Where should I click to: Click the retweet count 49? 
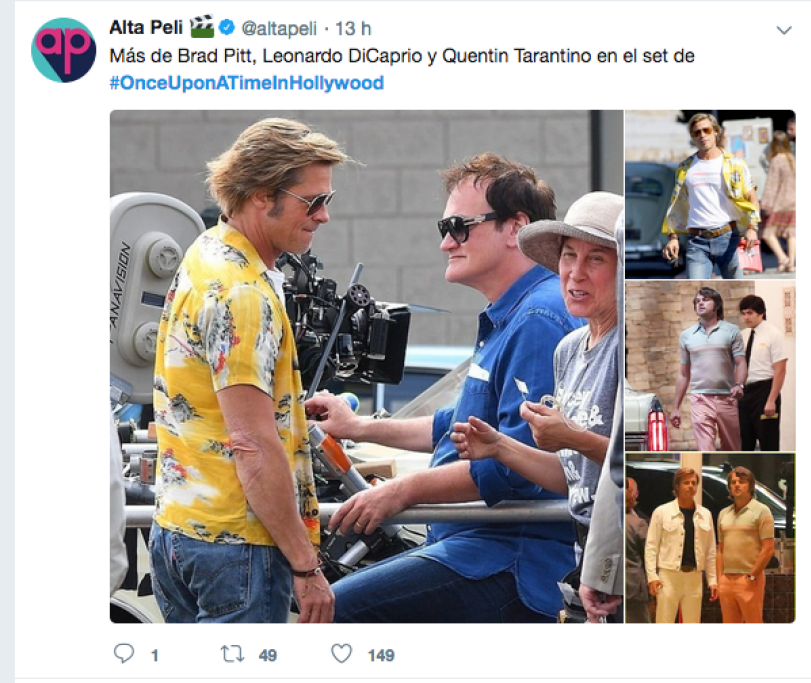267,655
